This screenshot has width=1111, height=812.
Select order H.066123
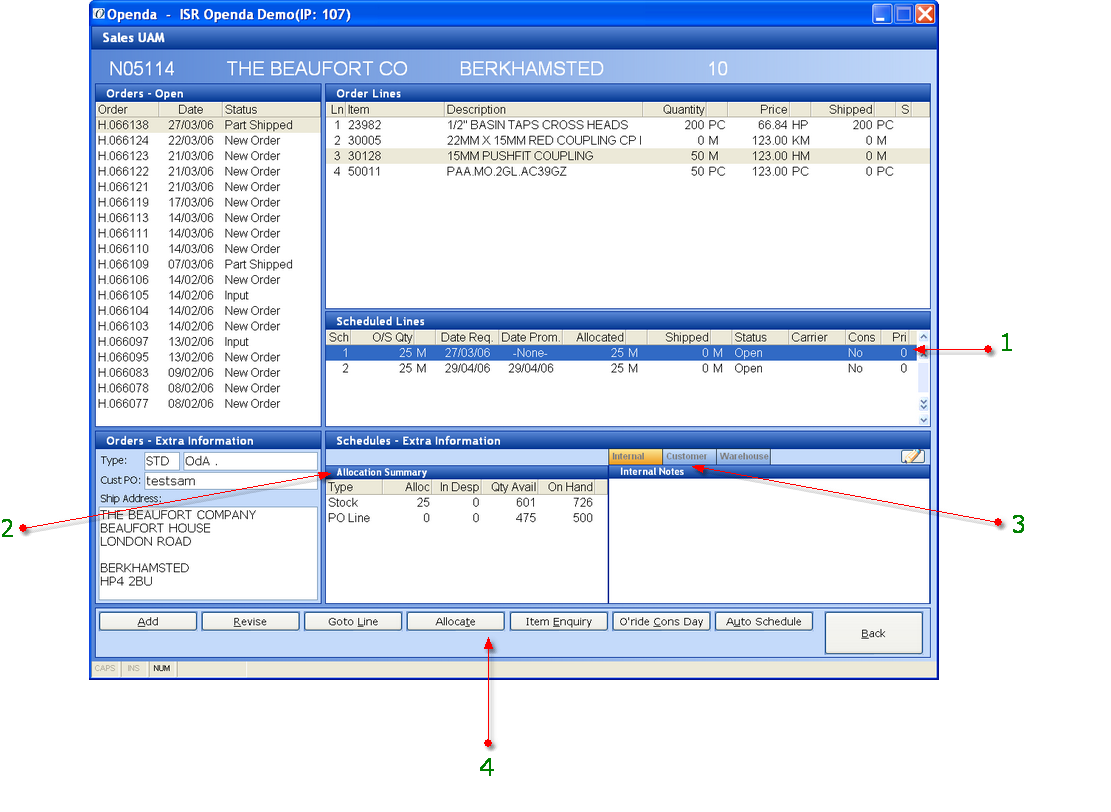208,156
